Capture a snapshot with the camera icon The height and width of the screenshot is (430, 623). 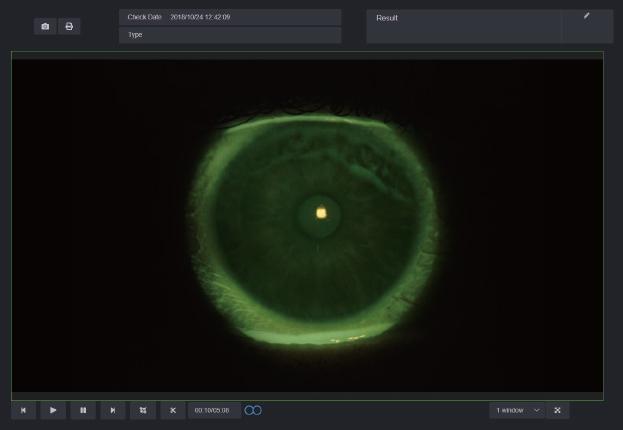coord(45,26)
